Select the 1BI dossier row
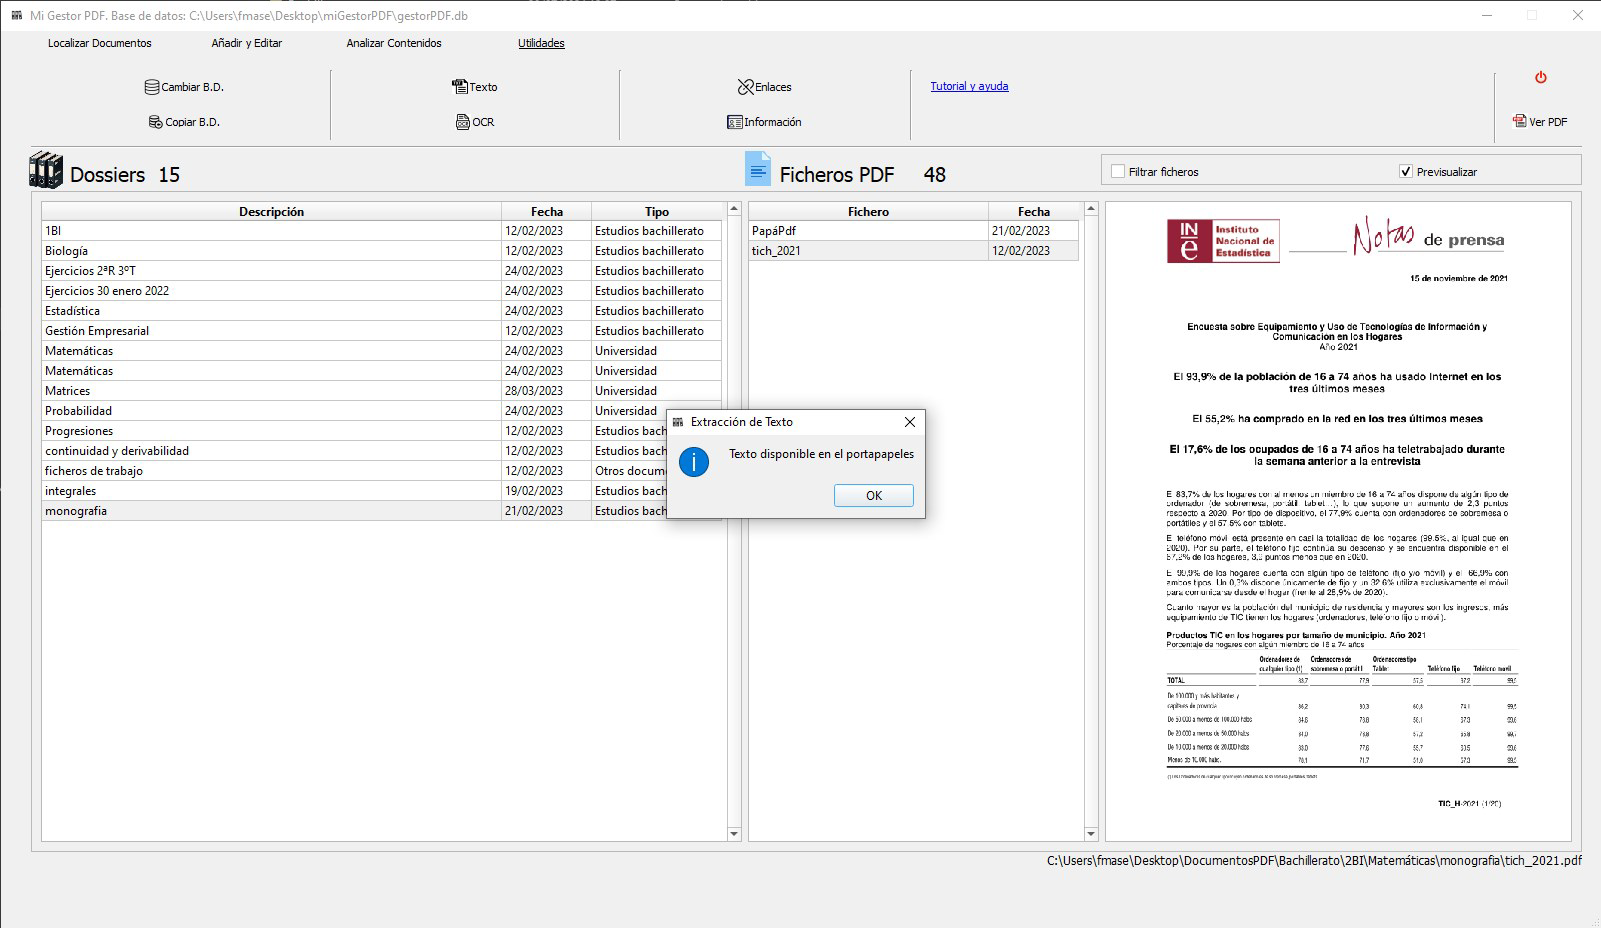The image size is (1601, 928). pyautogui.click(x=381, y=231)
